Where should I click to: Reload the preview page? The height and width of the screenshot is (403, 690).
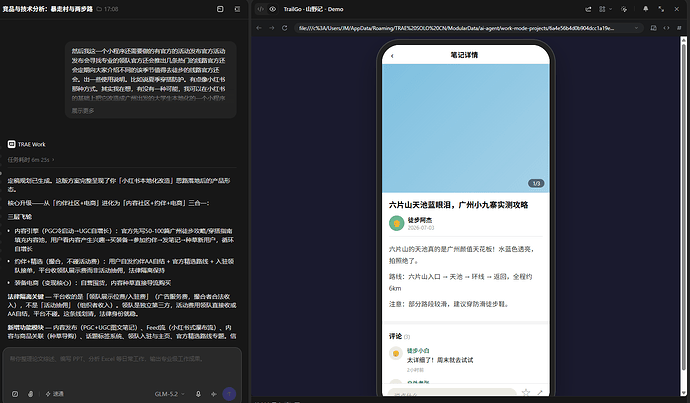(285, 28)
